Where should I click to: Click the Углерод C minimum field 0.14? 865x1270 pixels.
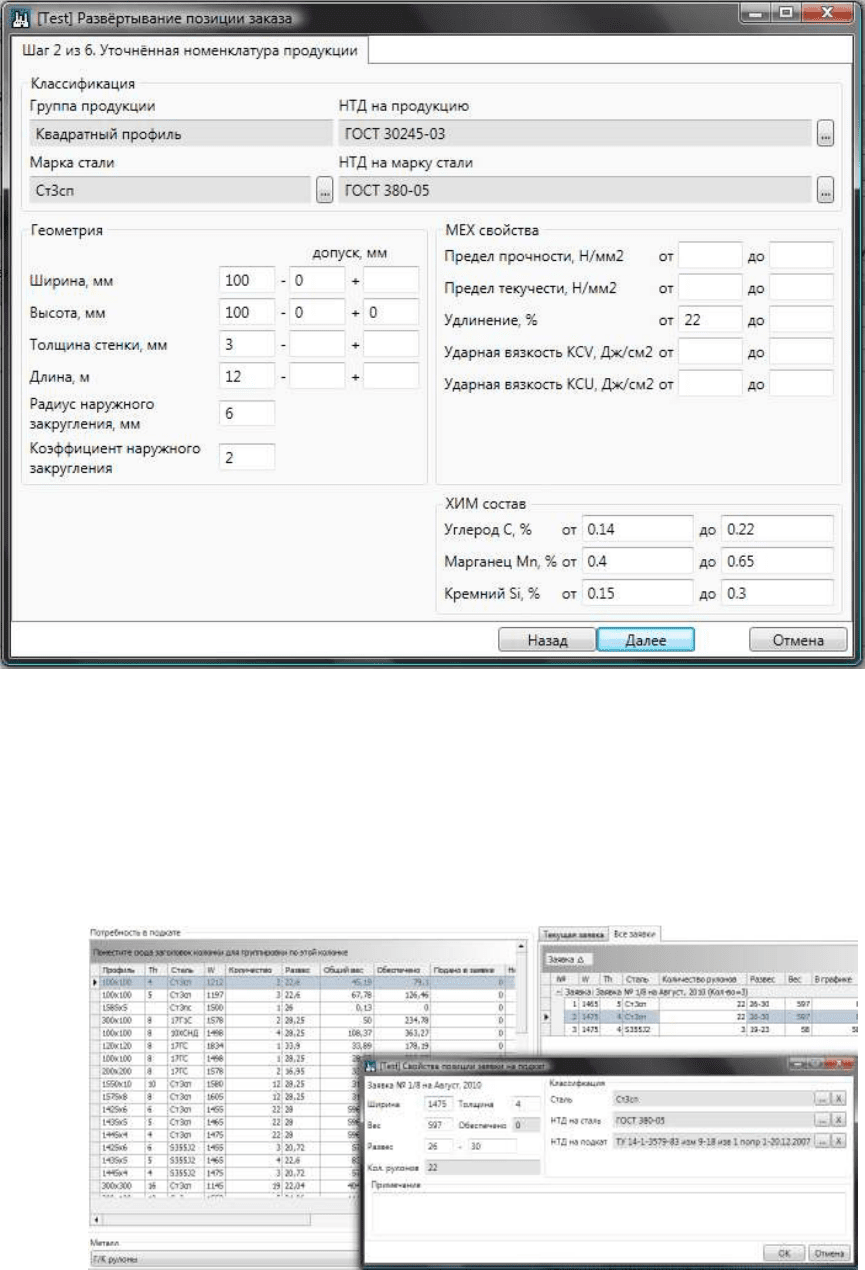pyautogui.click(x=638, y=529)
